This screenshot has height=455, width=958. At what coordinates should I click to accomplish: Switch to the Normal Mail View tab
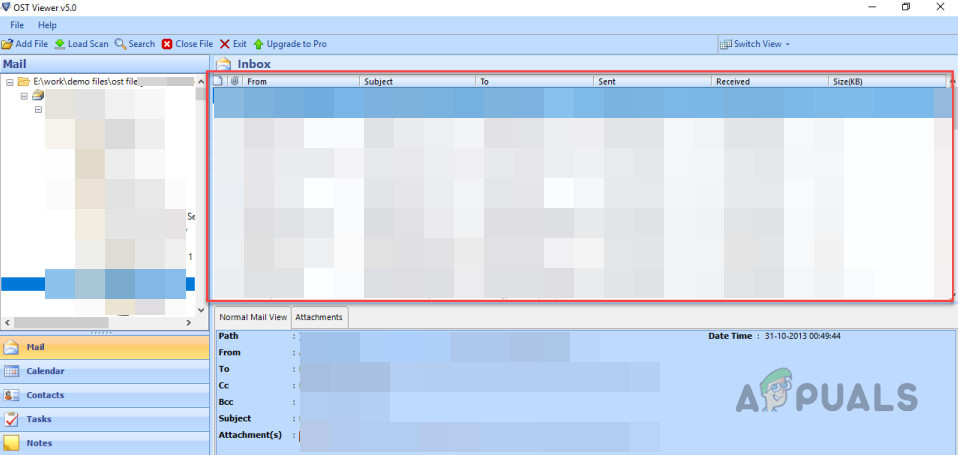click(253, 317)
